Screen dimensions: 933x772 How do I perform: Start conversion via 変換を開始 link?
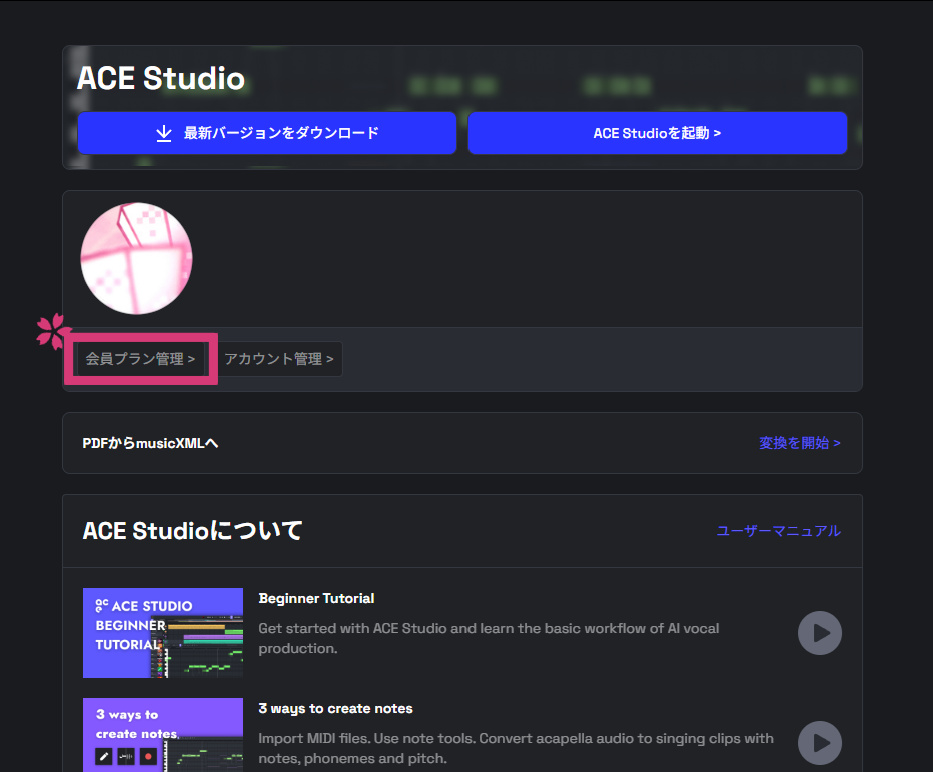point(799,443)
